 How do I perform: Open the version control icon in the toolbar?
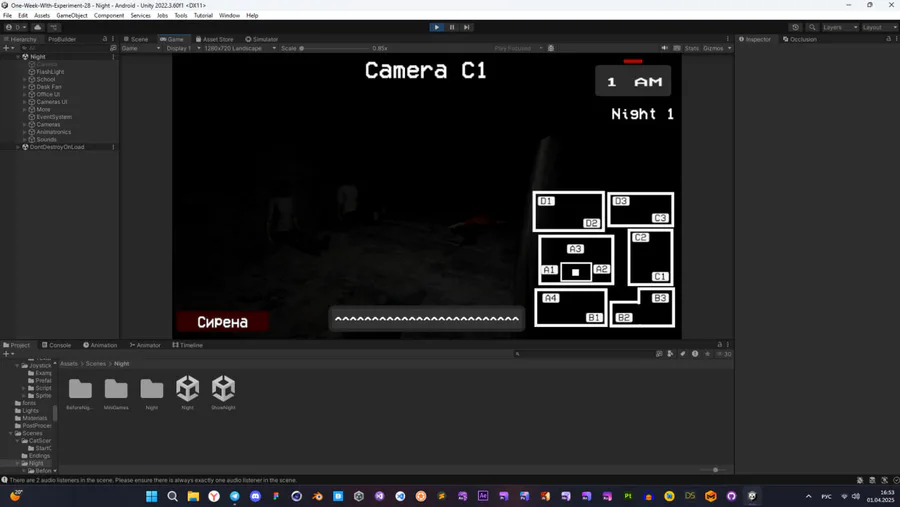coord(53,27)
